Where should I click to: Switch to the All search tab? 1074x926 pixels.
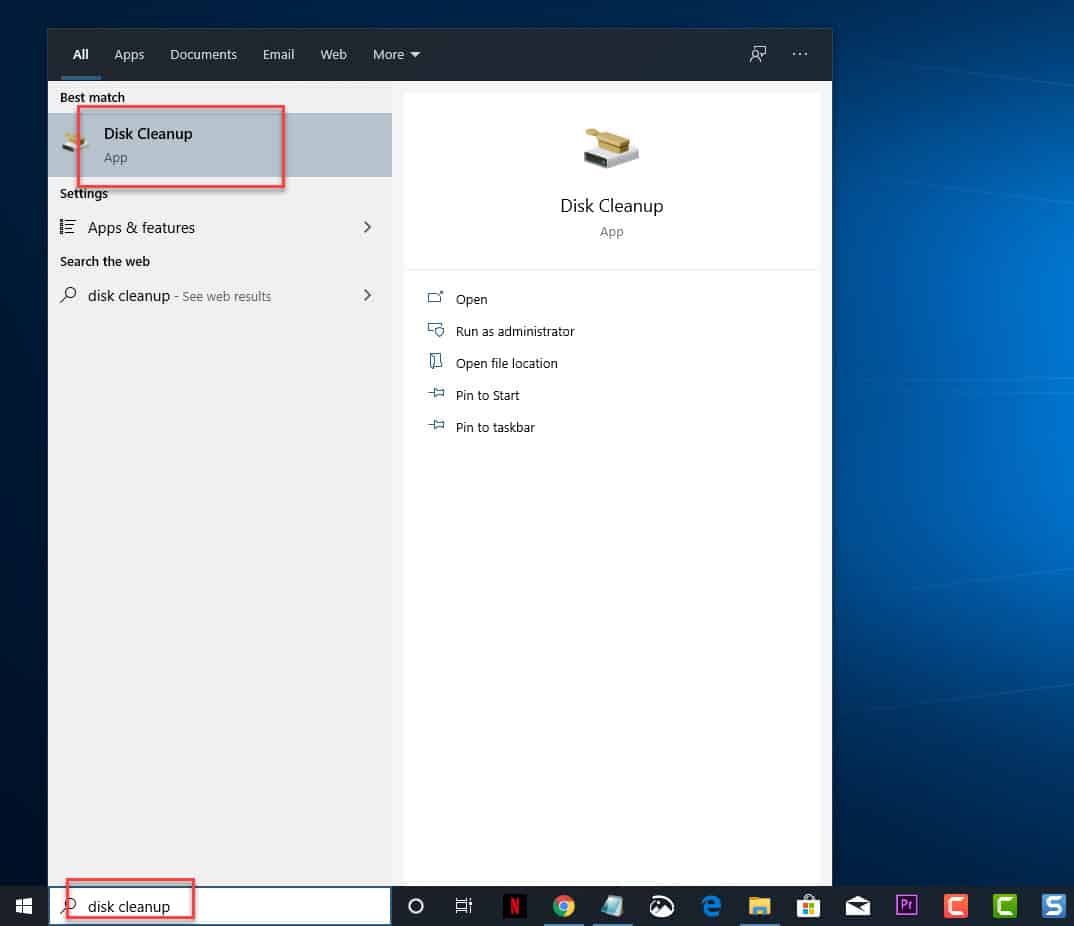tap(81, 55)
